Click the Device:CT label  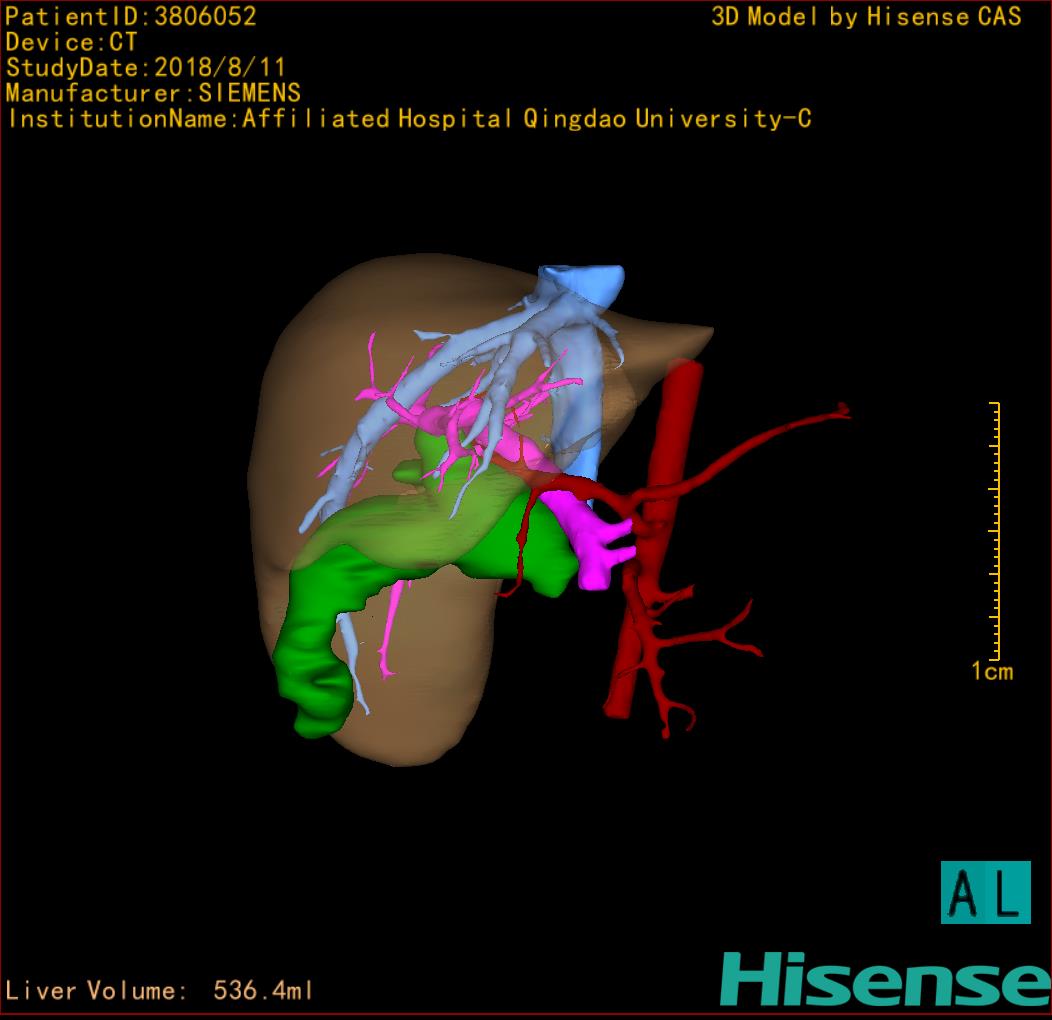pyautogui.click(x=71, y=42)
